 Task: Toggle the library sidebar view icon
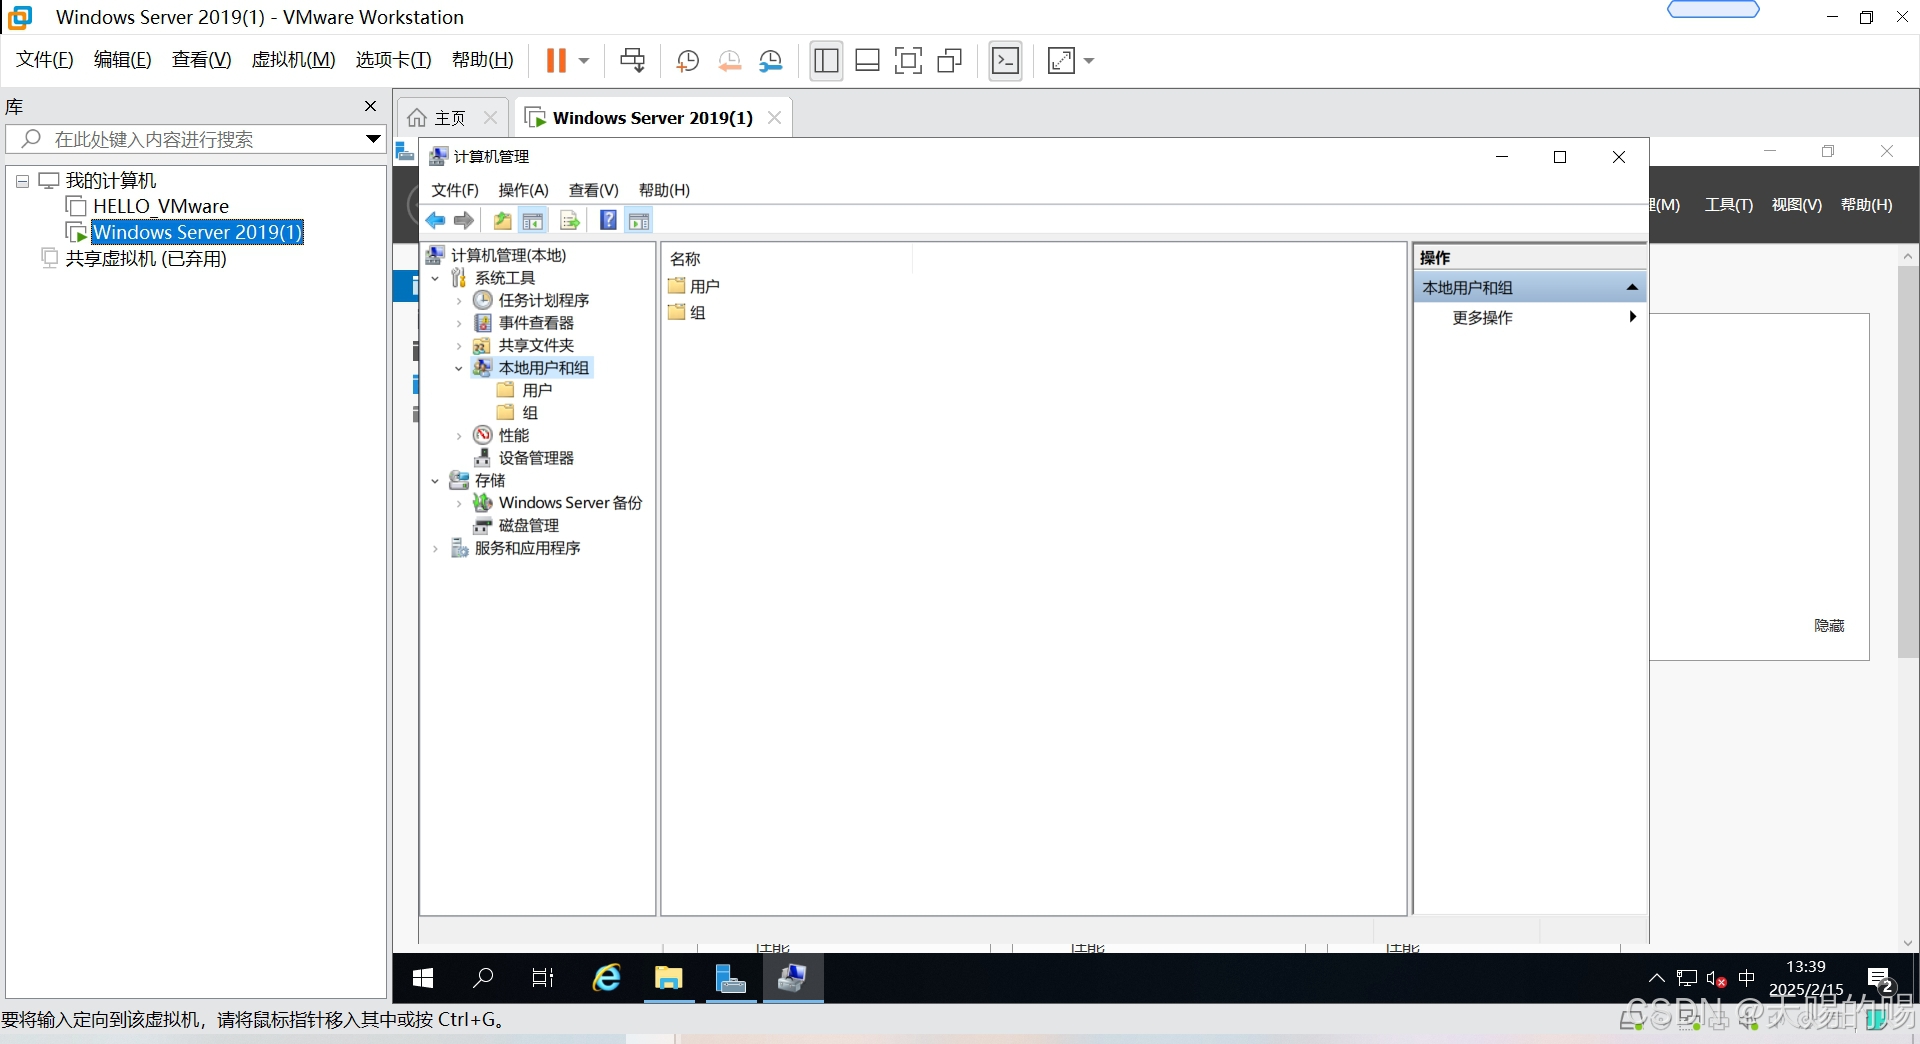pos(826,61)
